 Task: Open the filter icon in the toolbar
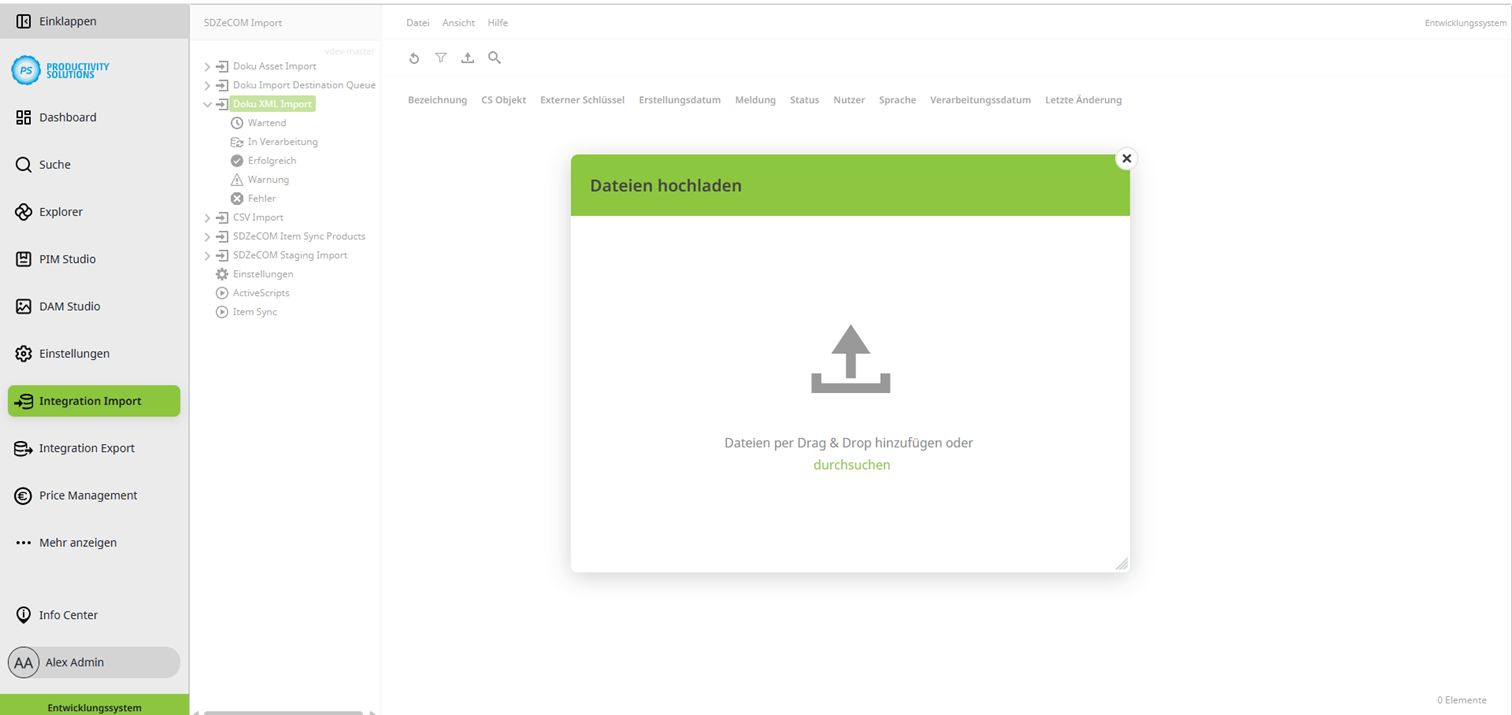(441, 58)
